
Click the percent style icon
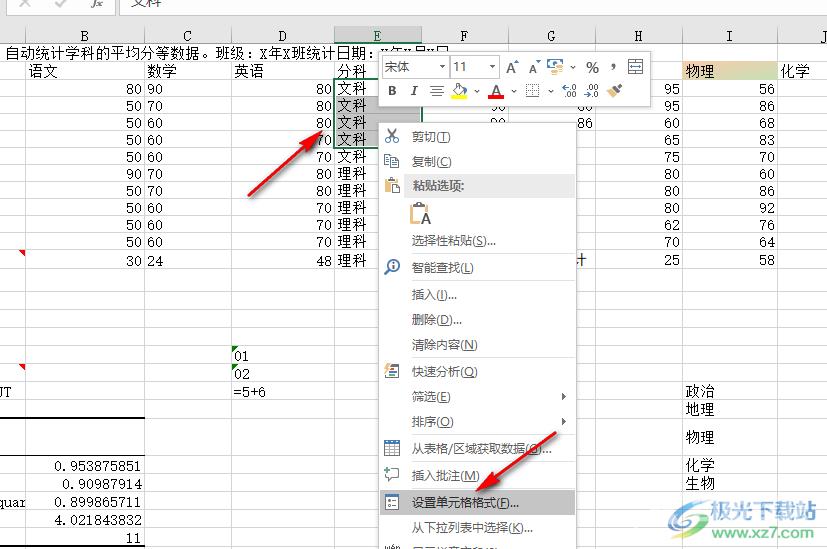592,68
